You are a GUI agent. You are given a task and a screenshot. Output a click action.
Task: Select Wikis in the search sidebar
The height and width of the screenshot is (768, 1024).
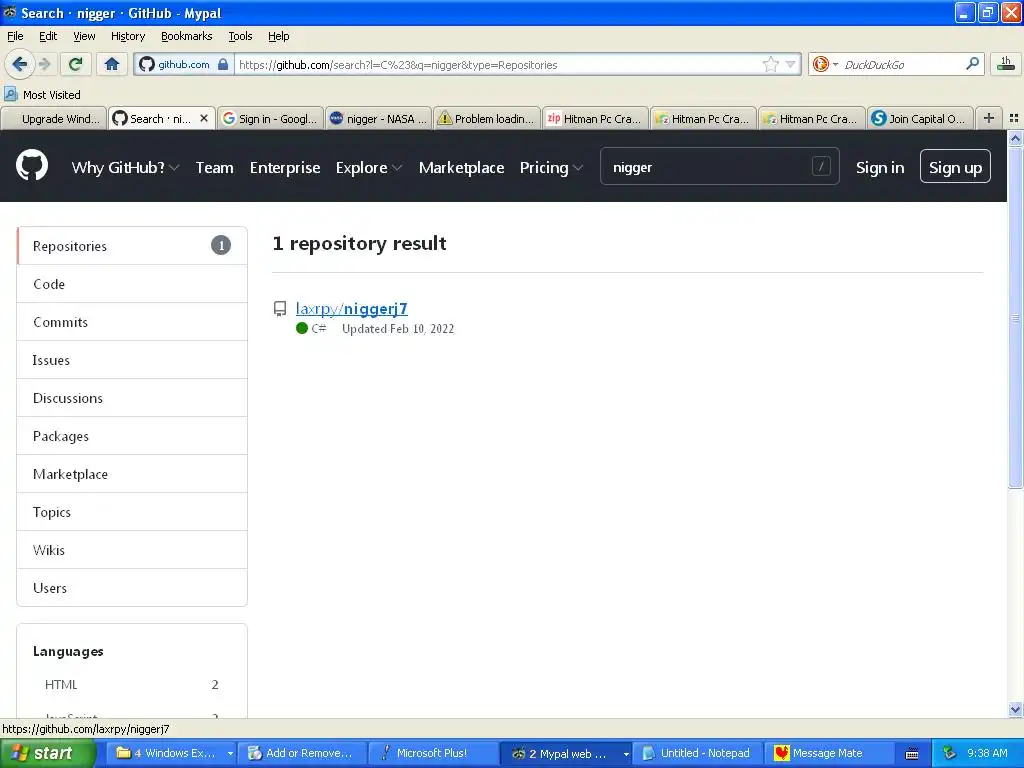[x=132, y=550]
